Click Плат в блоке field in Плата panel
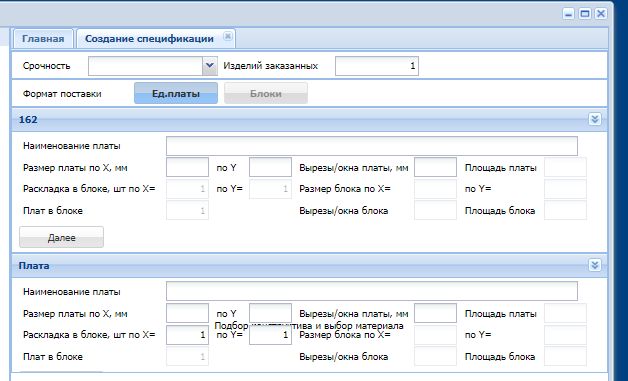 (187, 357)
